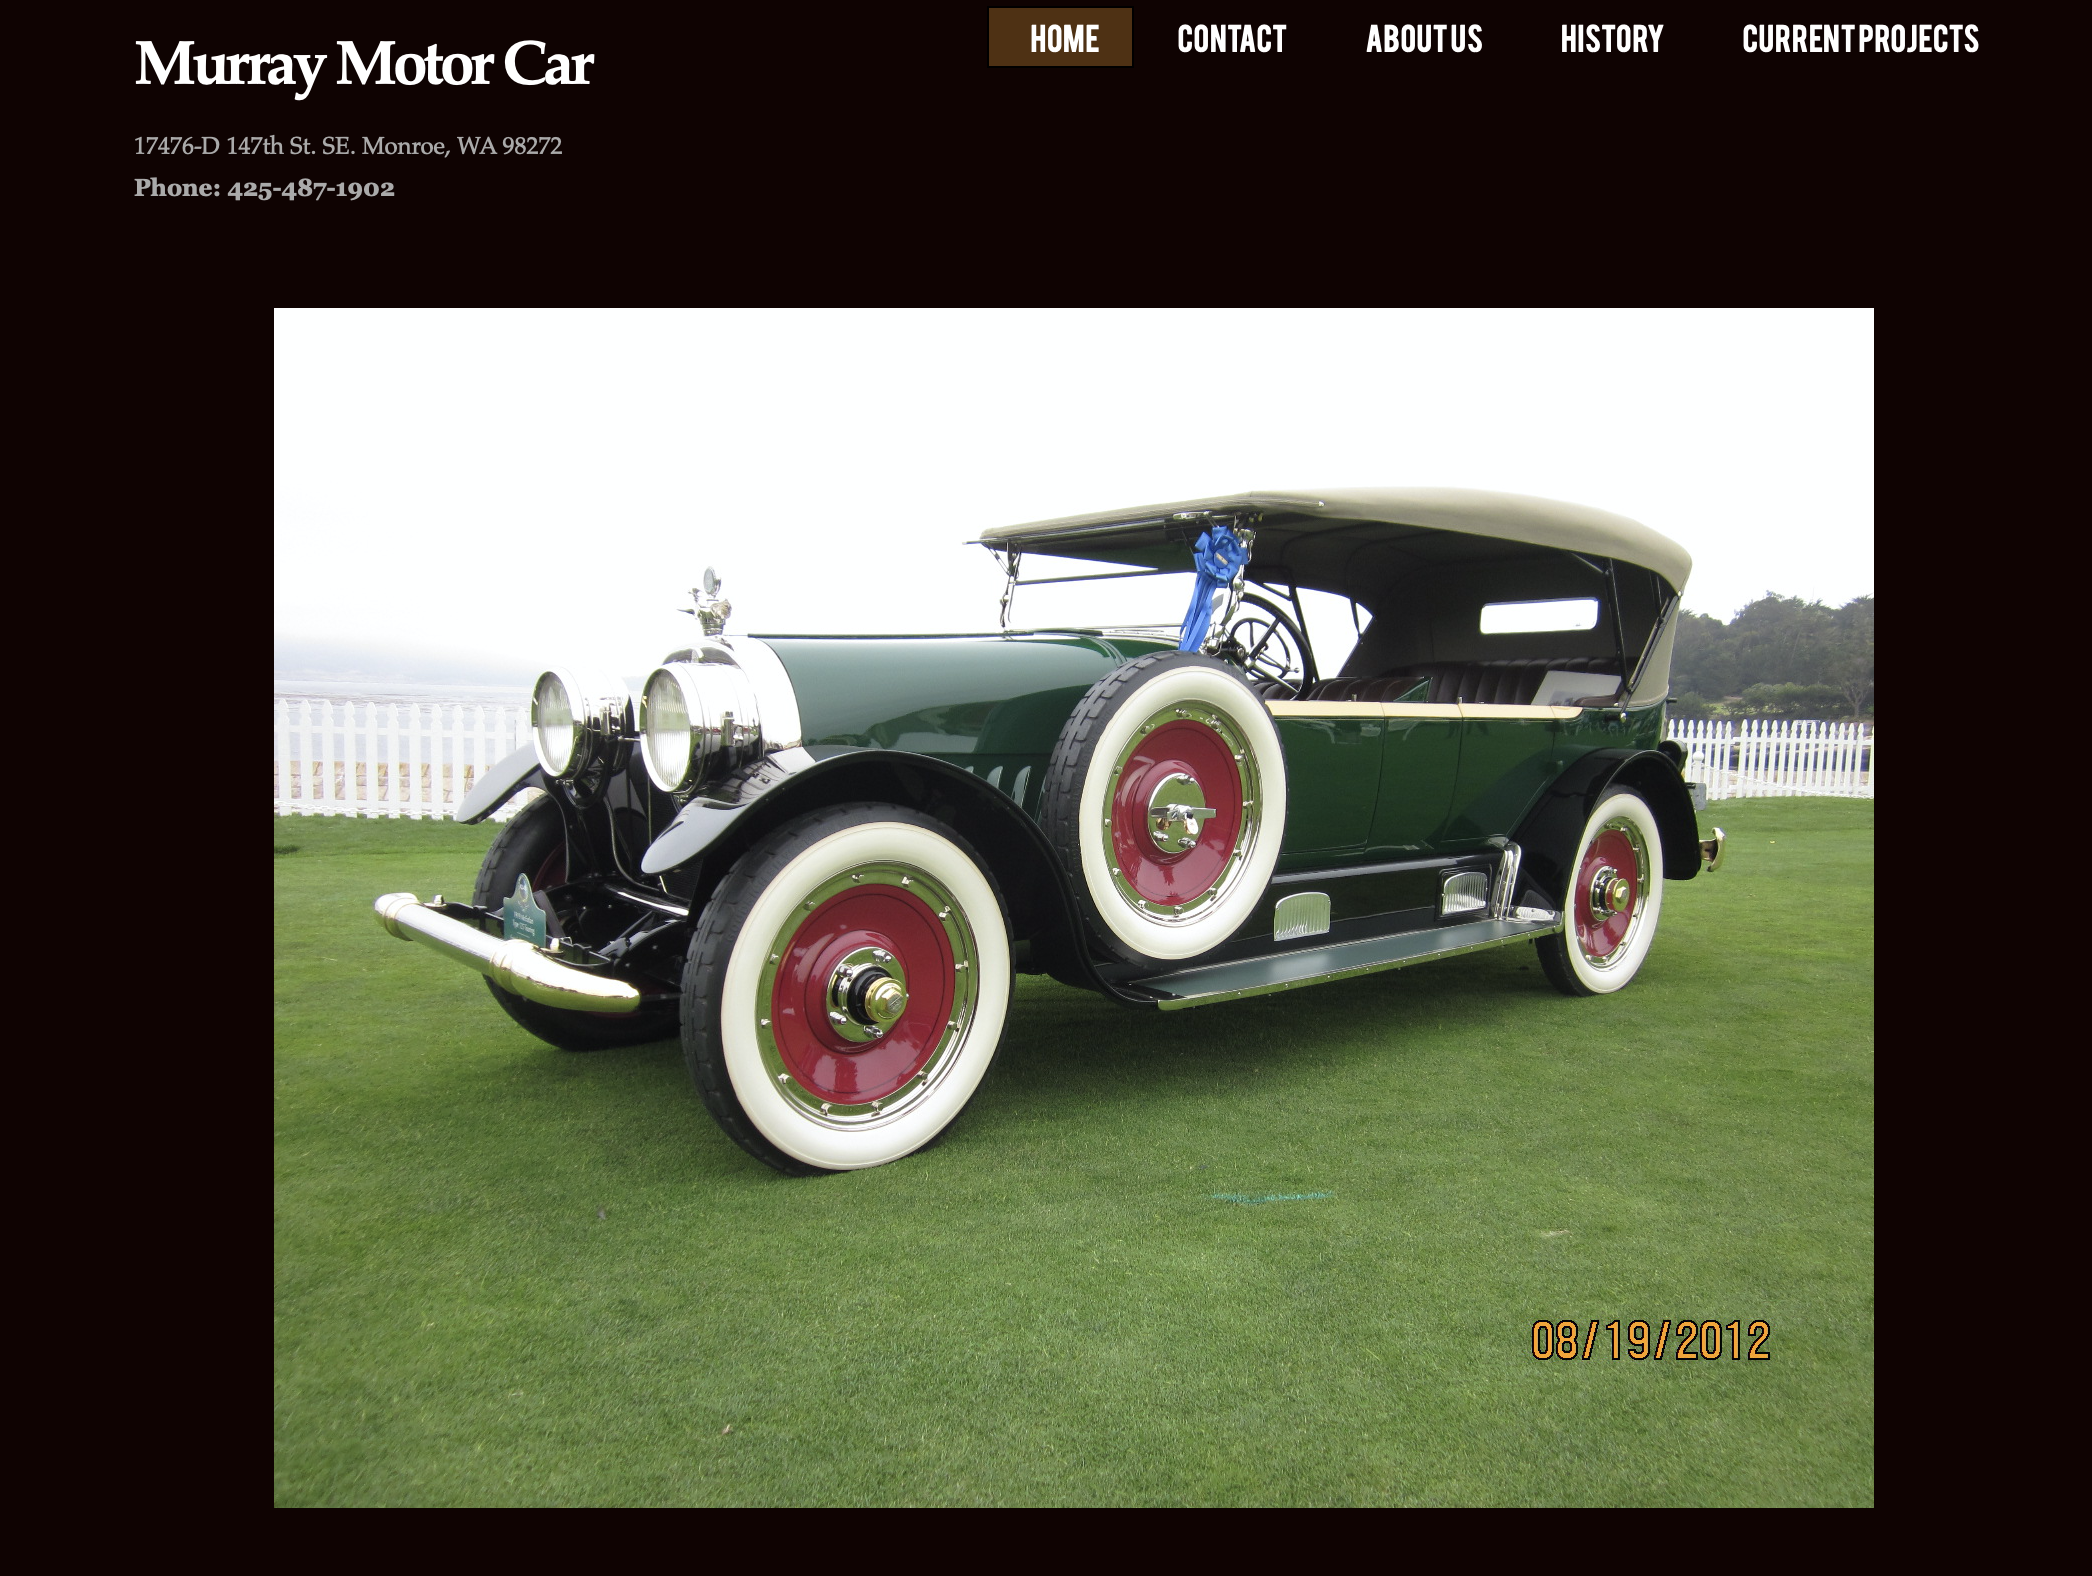This screenshot has width=2092, height=1576.
Task: Click the 08/19/2012 date stamp on photo
Action: (x=1651, y=1341)
